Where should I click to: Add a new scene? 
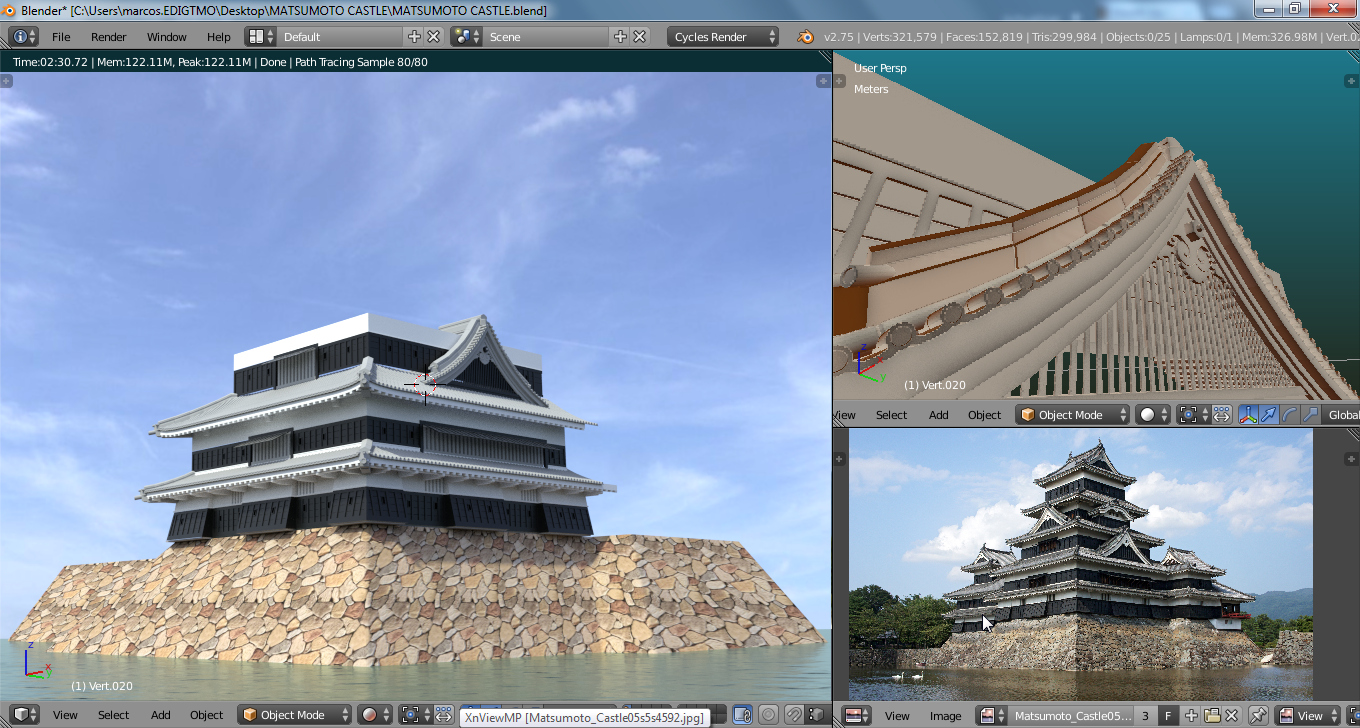(x=620, y=37)
